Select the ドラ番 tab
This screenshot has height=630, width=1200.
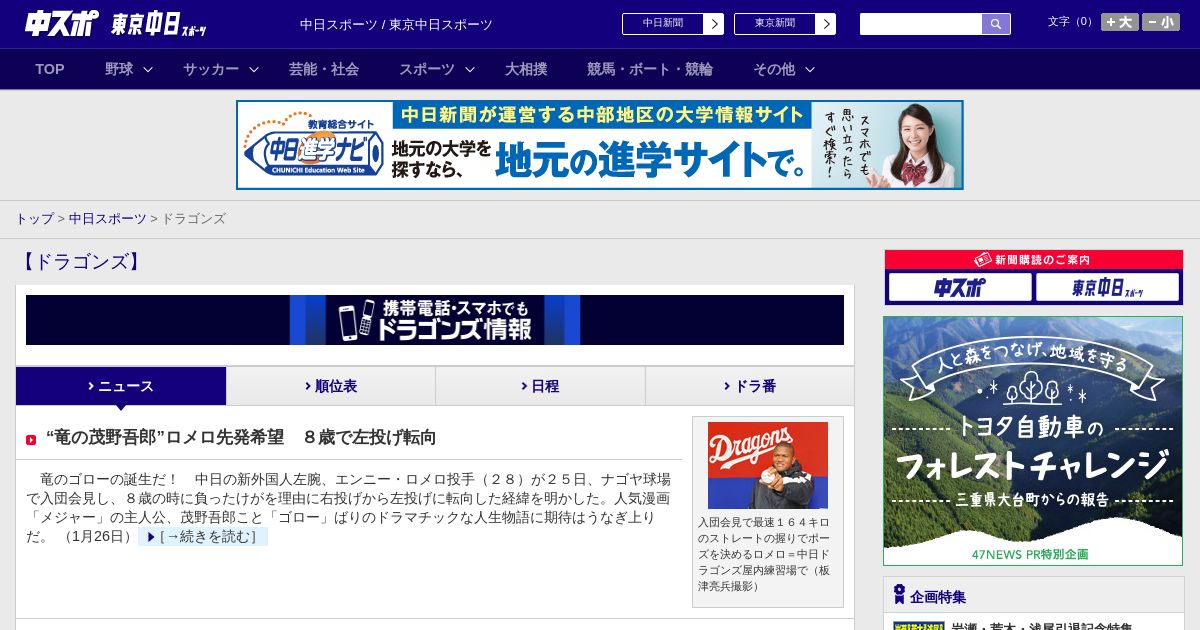750,386
